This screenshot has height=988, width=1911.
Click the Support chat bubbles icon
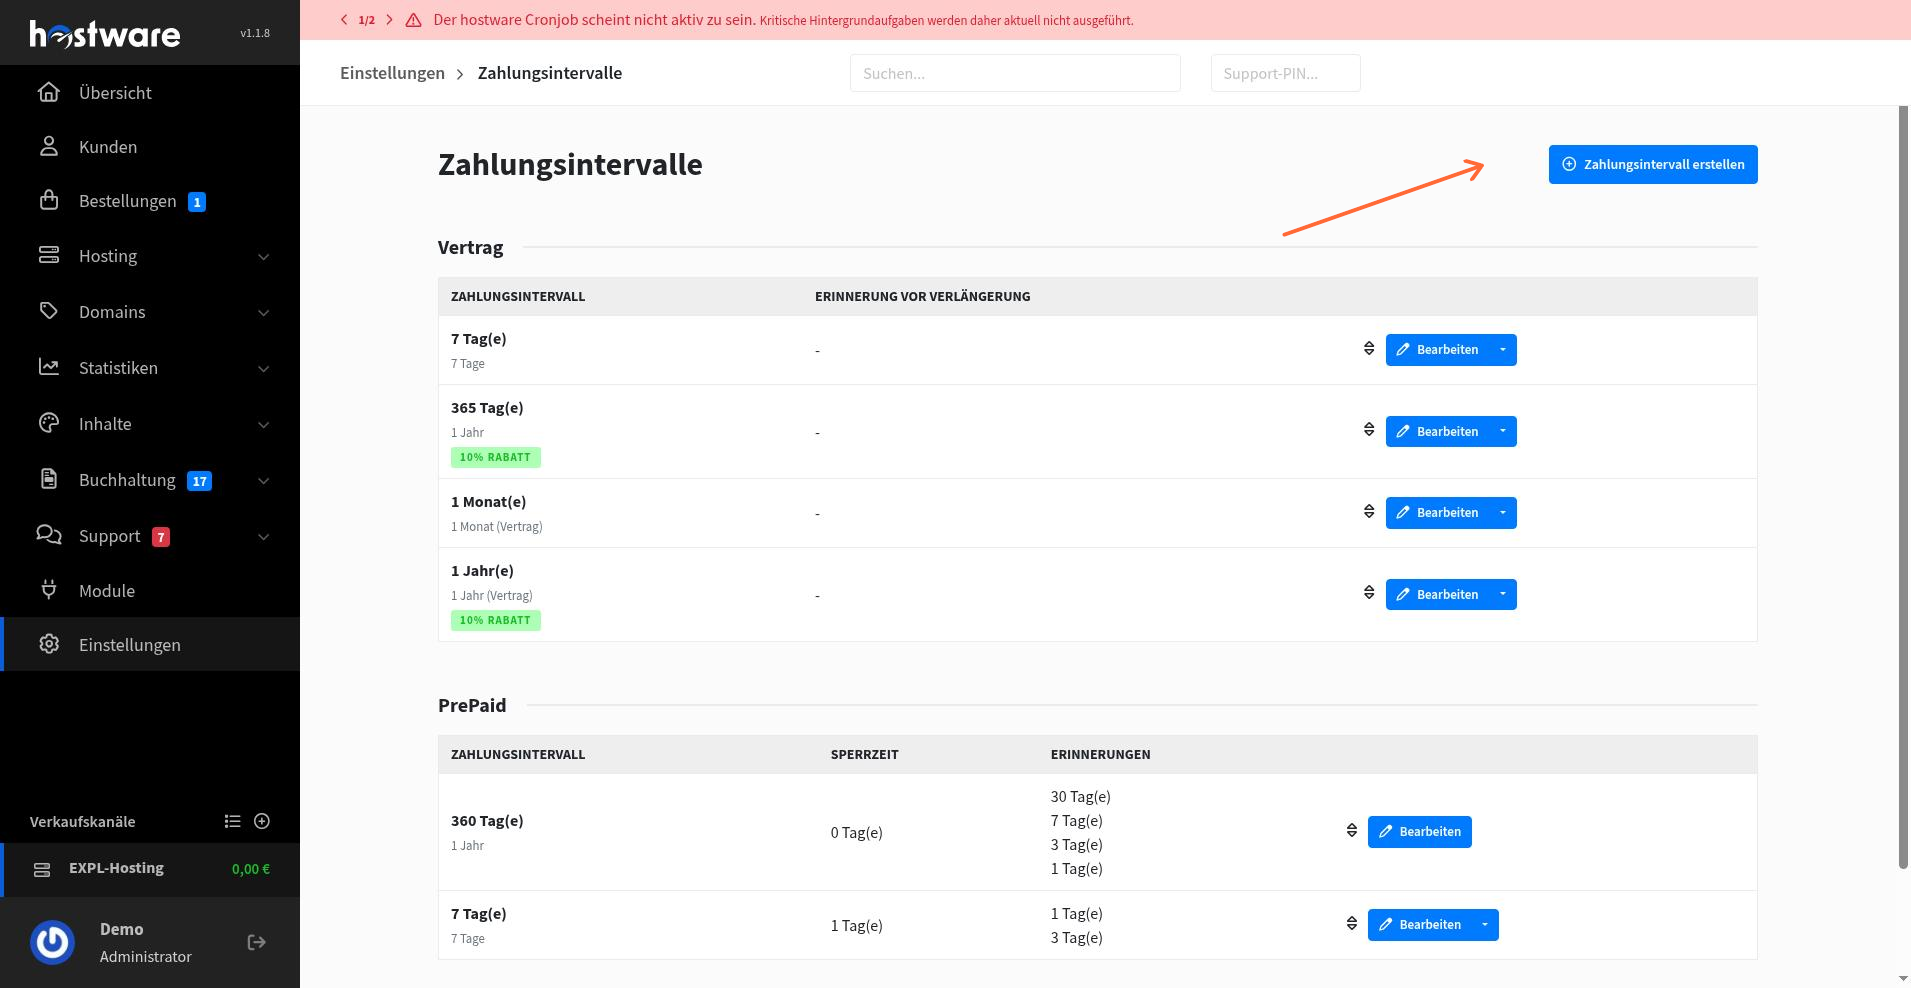(x=48, y=535)
